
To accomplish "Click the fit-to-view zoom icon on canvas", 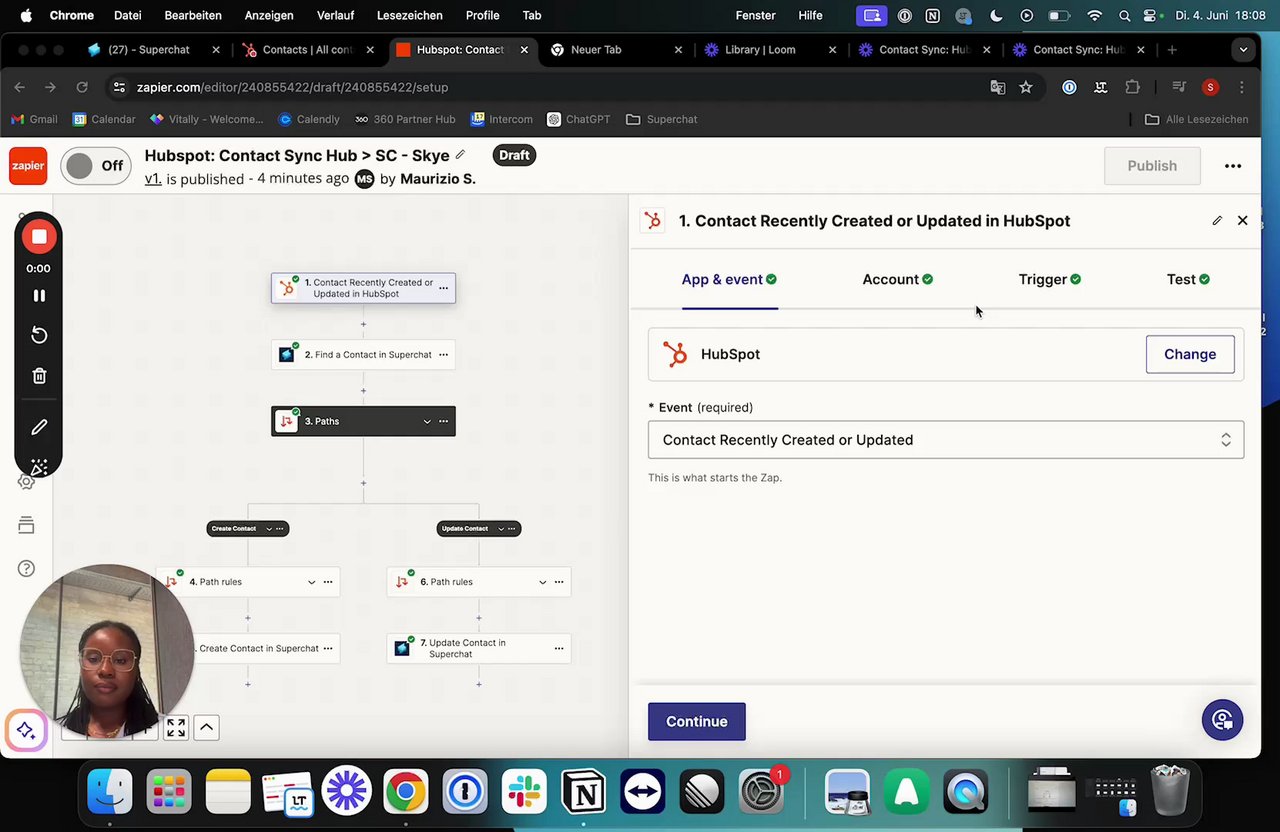I will coord(176,728).
